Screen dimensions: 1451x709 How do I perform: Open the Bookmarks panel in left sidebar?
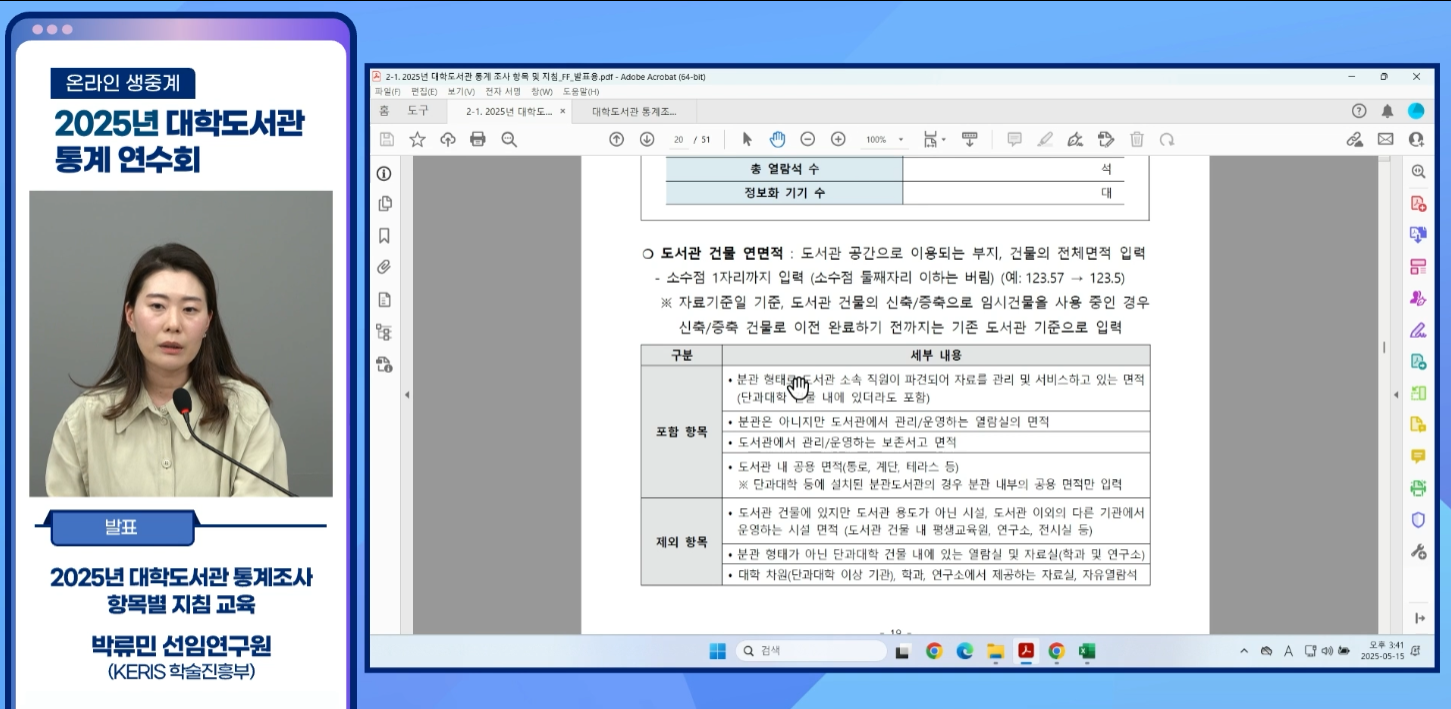pyautogui.click(x=384, y=236)
